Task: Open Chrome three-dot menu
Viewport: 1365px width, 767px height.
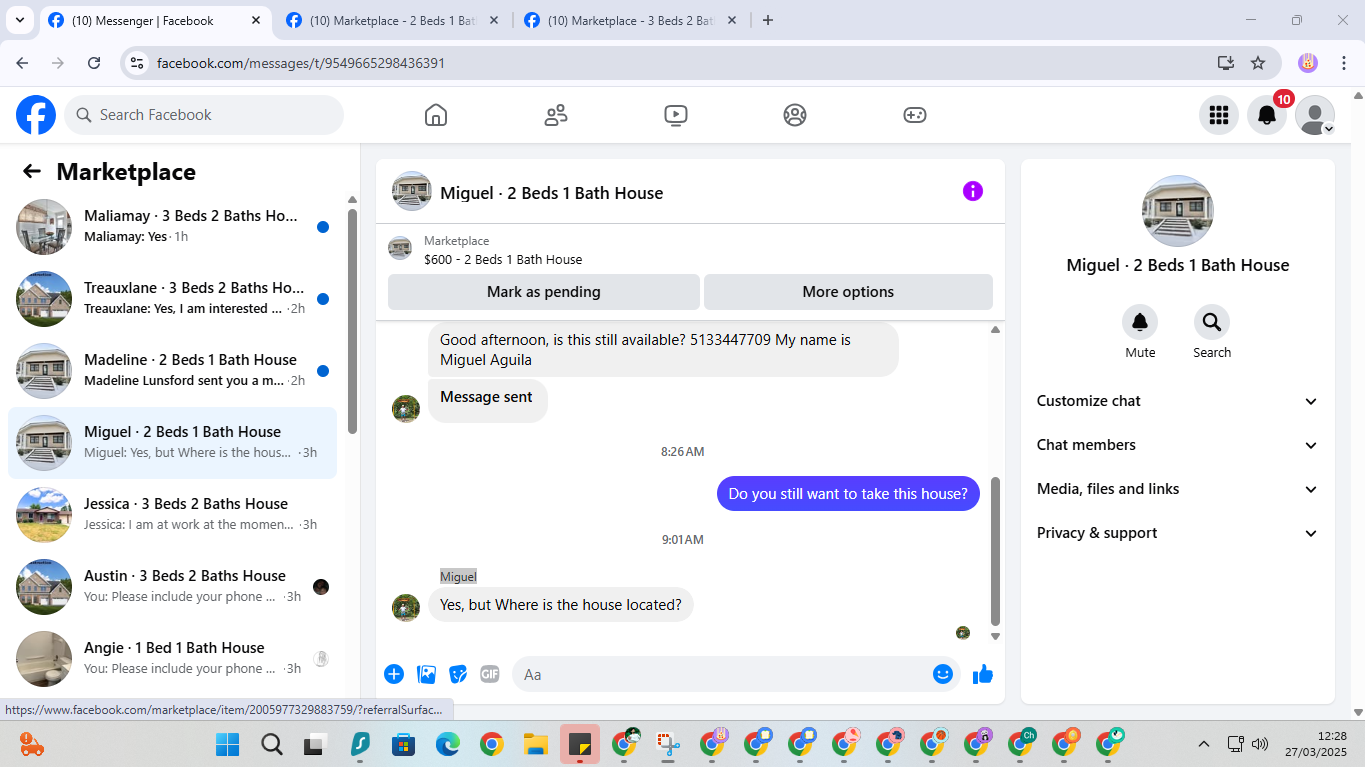Action: pos(1344,63)
